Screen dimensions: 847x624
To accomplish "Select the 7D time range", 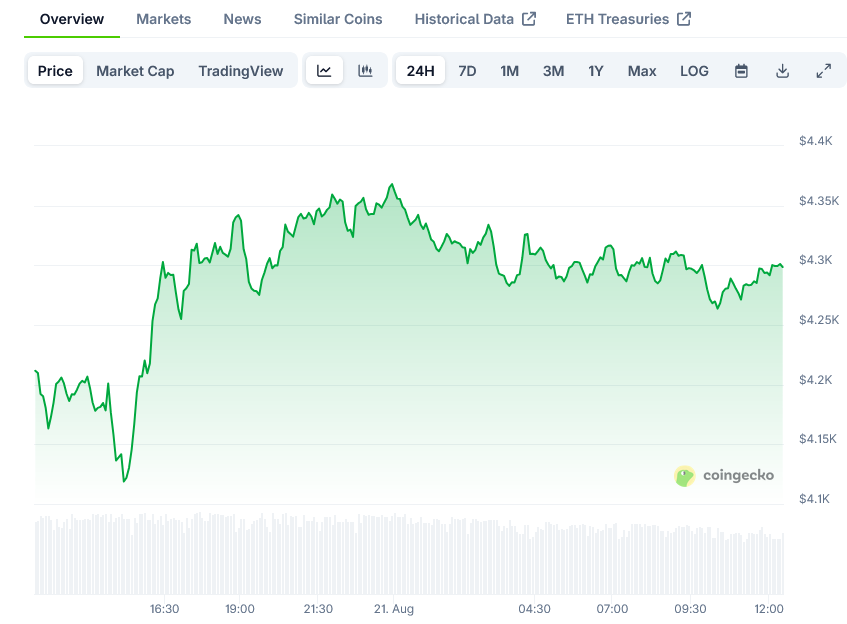I will point(467,71).
